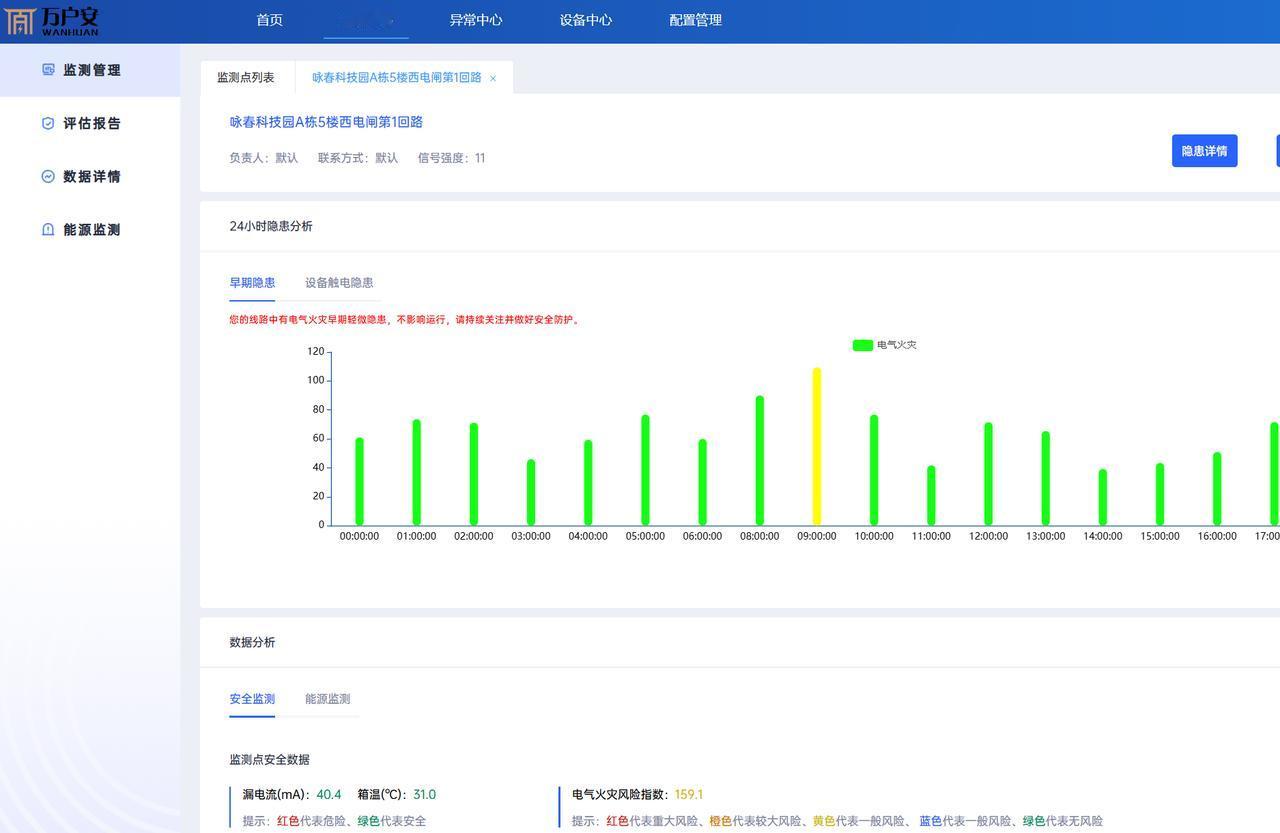Click the 监测管理 sidebar icon
Screen dimensions: 1280x833
click(x=48, y=70)
